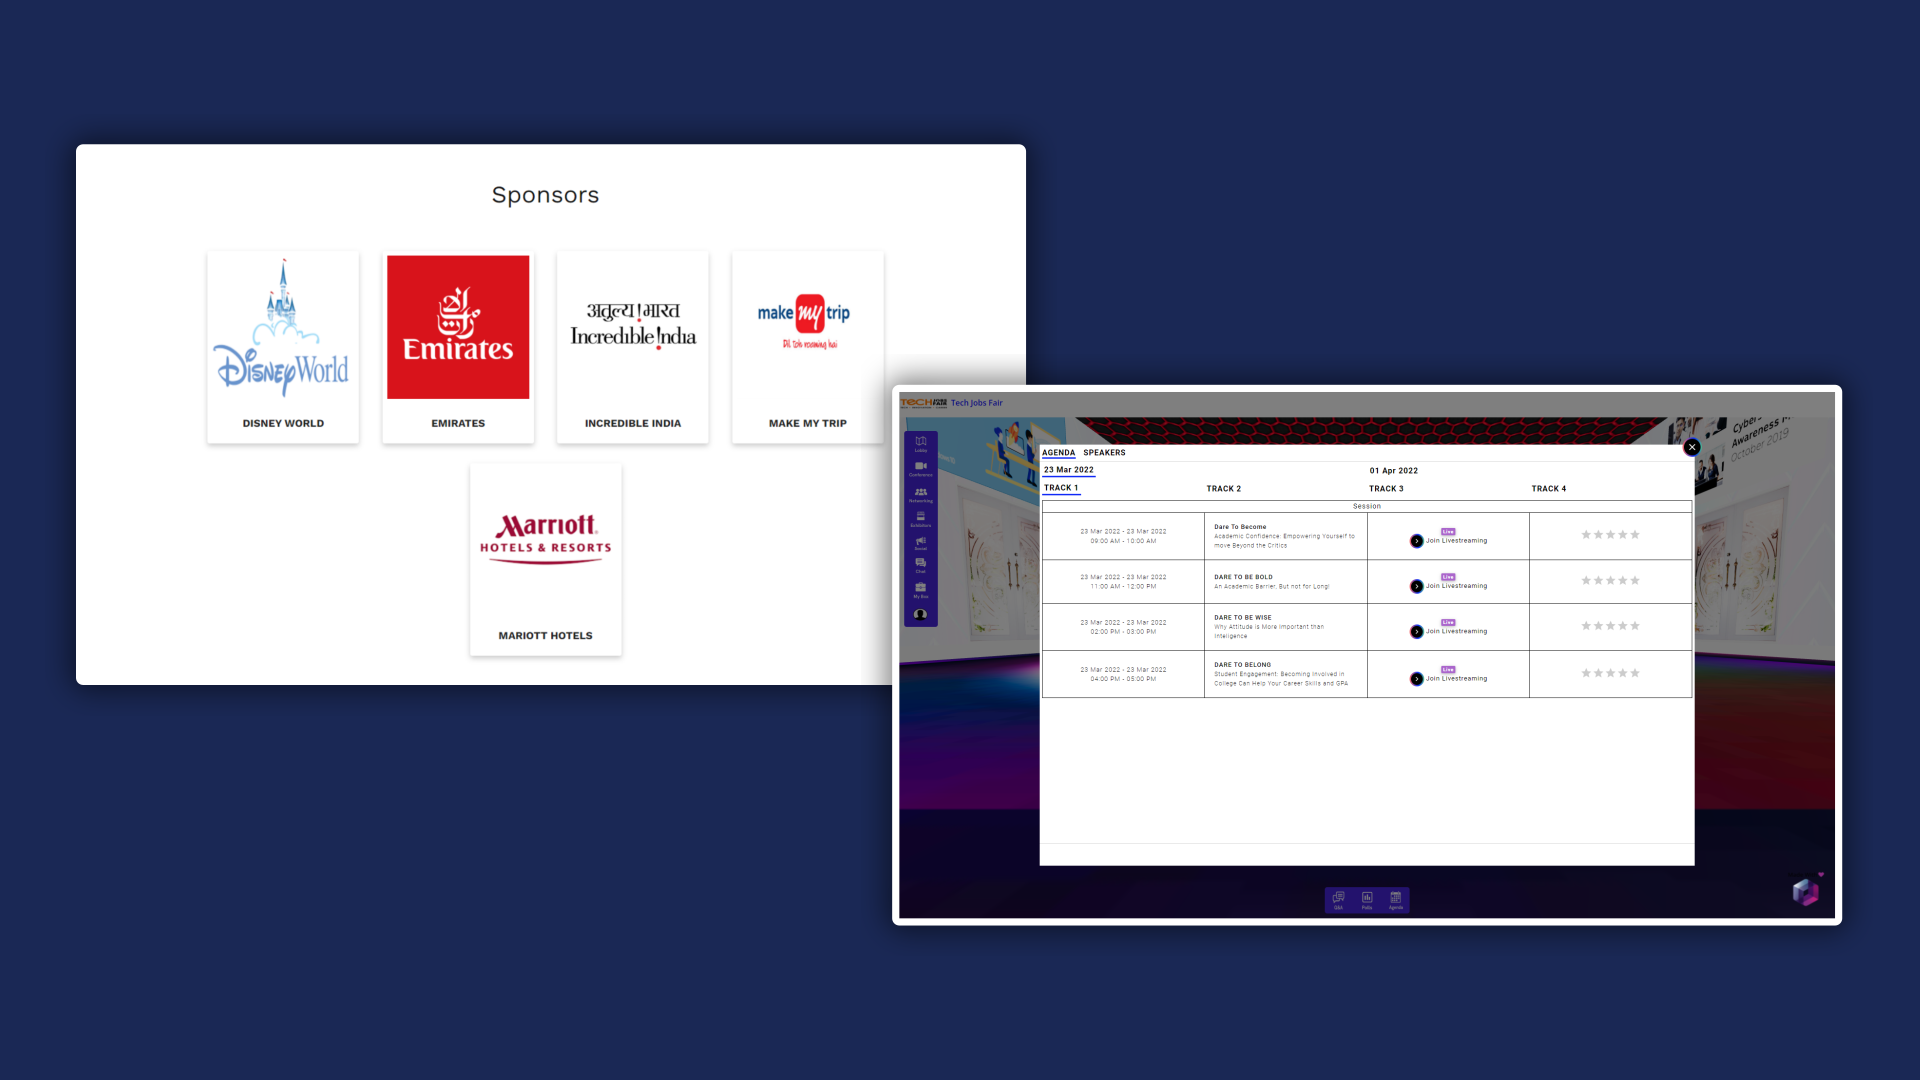Screen dimensions: 1920x1080
Task: Select the TRACK 1 tab
Action: 1061,488
